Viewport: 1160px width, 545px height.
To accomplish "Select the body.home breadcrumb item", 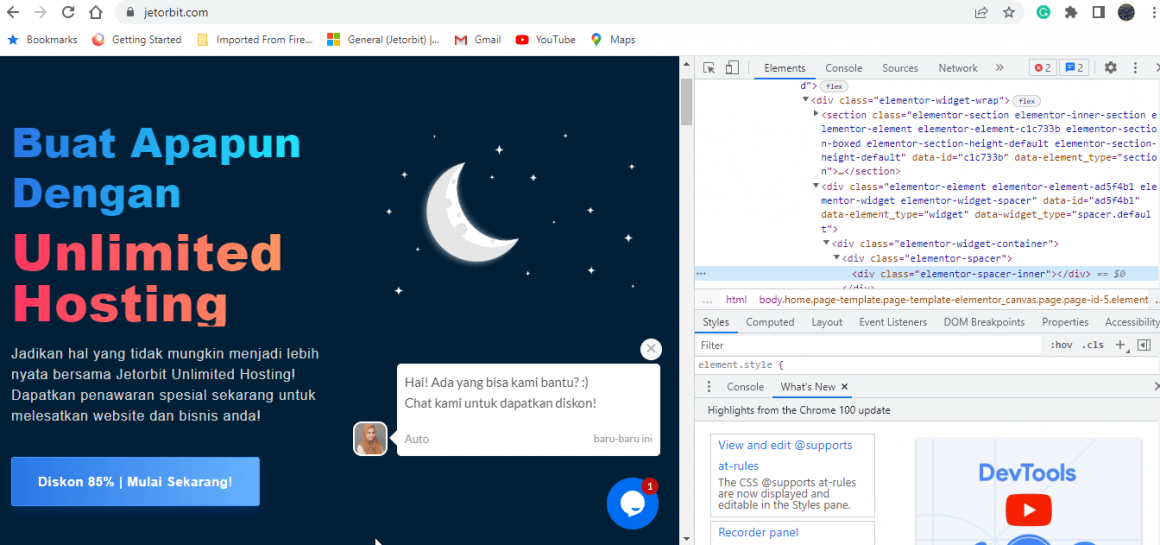I will tap(954, 299).
